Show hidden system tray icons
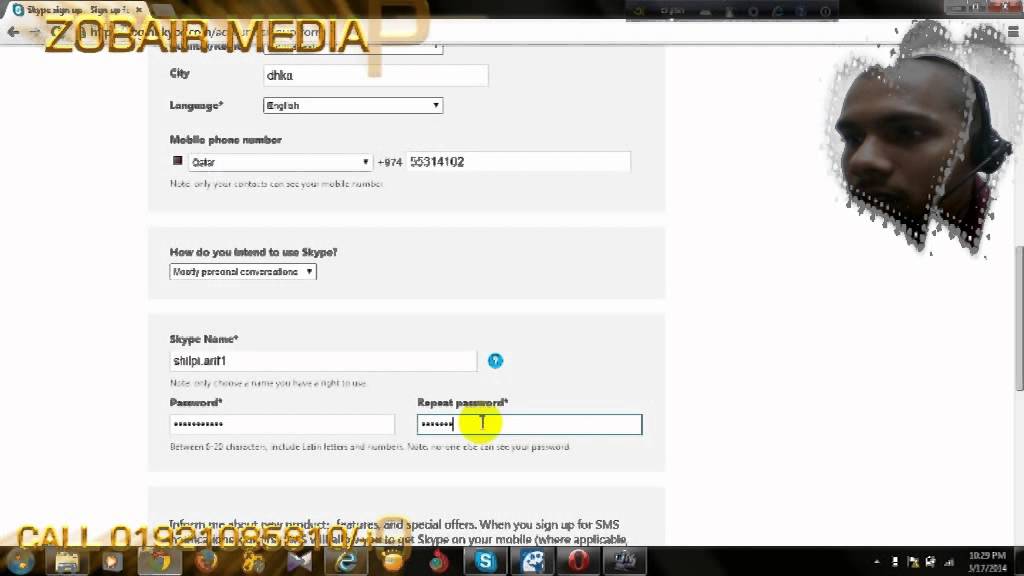 pyautogui.click(x=876, y=562)
